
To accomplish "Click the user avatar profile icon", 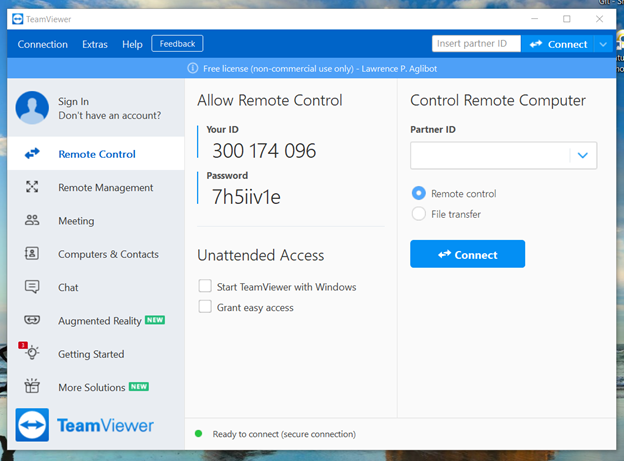I will click(x=32, y=107).
